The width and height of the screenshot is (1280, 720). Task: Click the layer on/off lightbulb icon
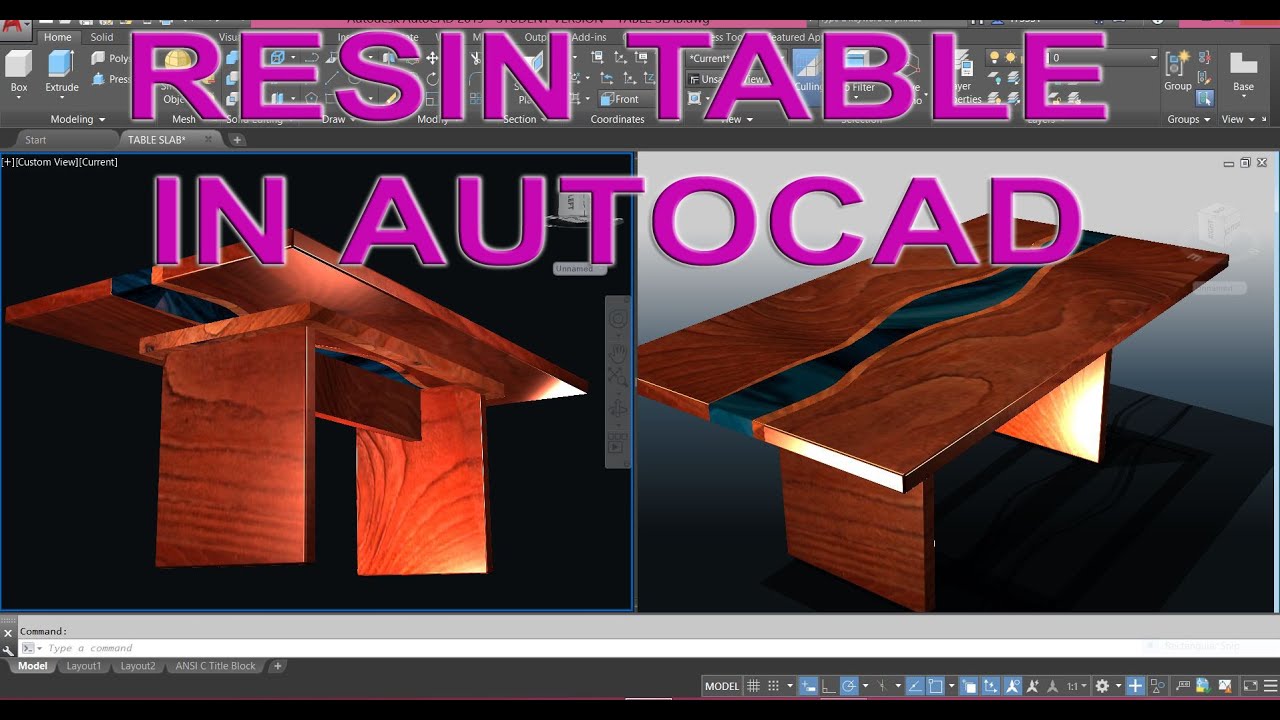click(995, 58)
